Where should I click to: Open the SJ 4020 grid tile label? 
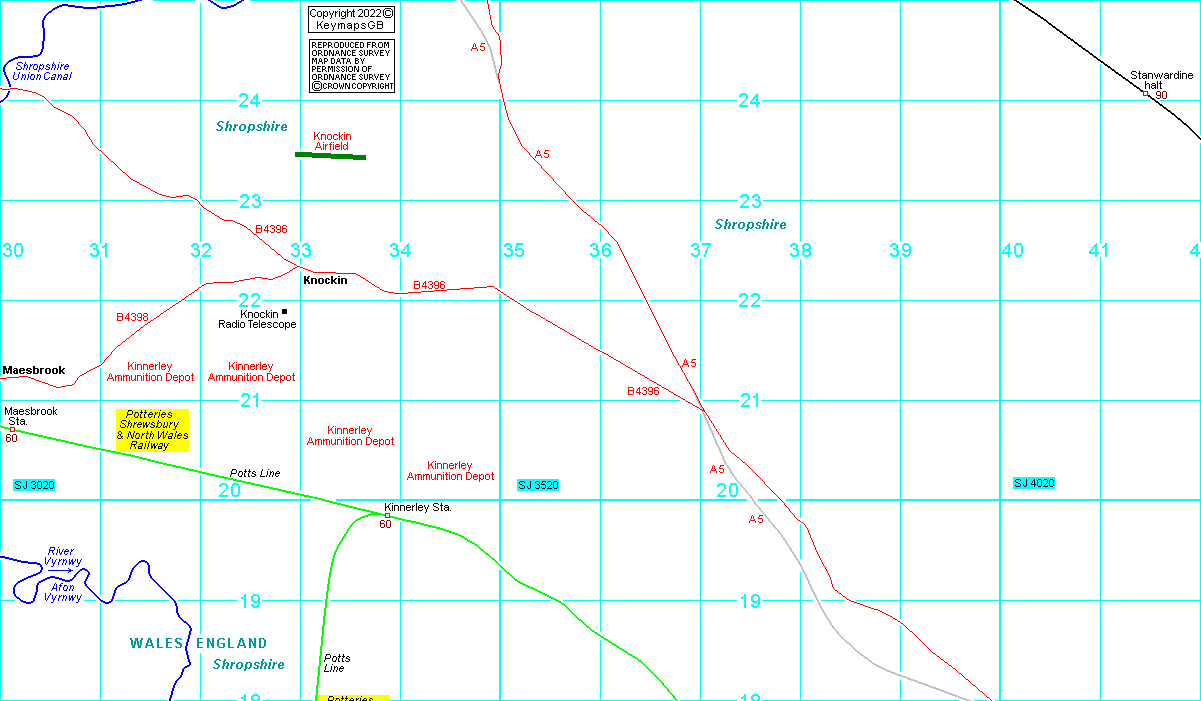[x=1034, y=483]
